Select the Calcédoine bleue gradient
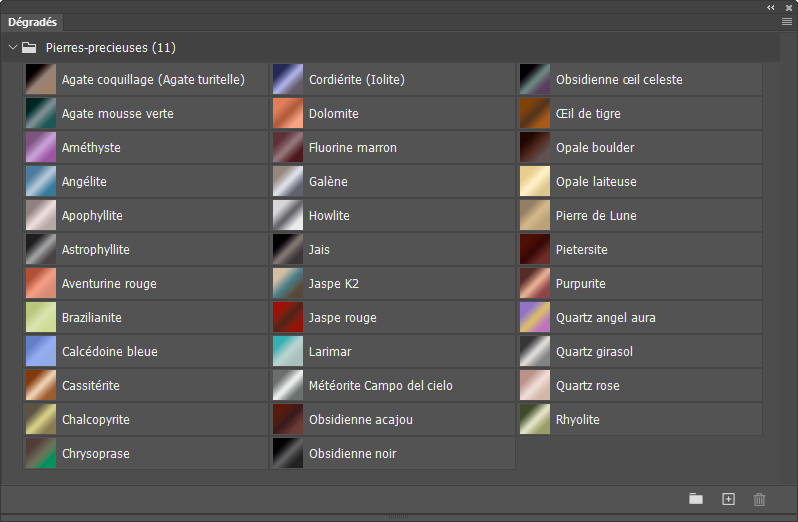 coord(41,352)
